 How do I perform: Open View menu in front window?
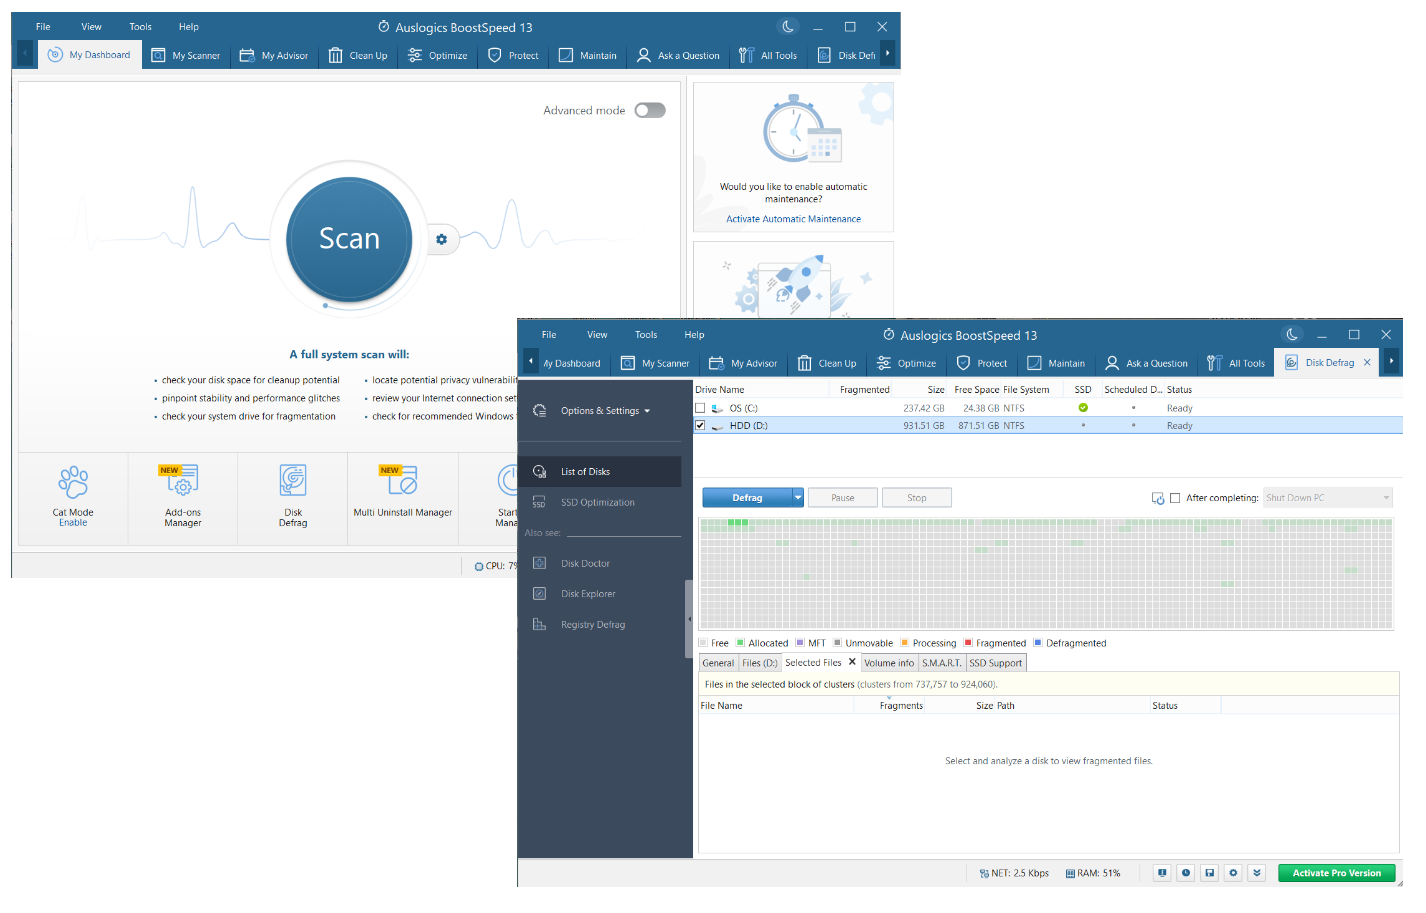[597, 335]
